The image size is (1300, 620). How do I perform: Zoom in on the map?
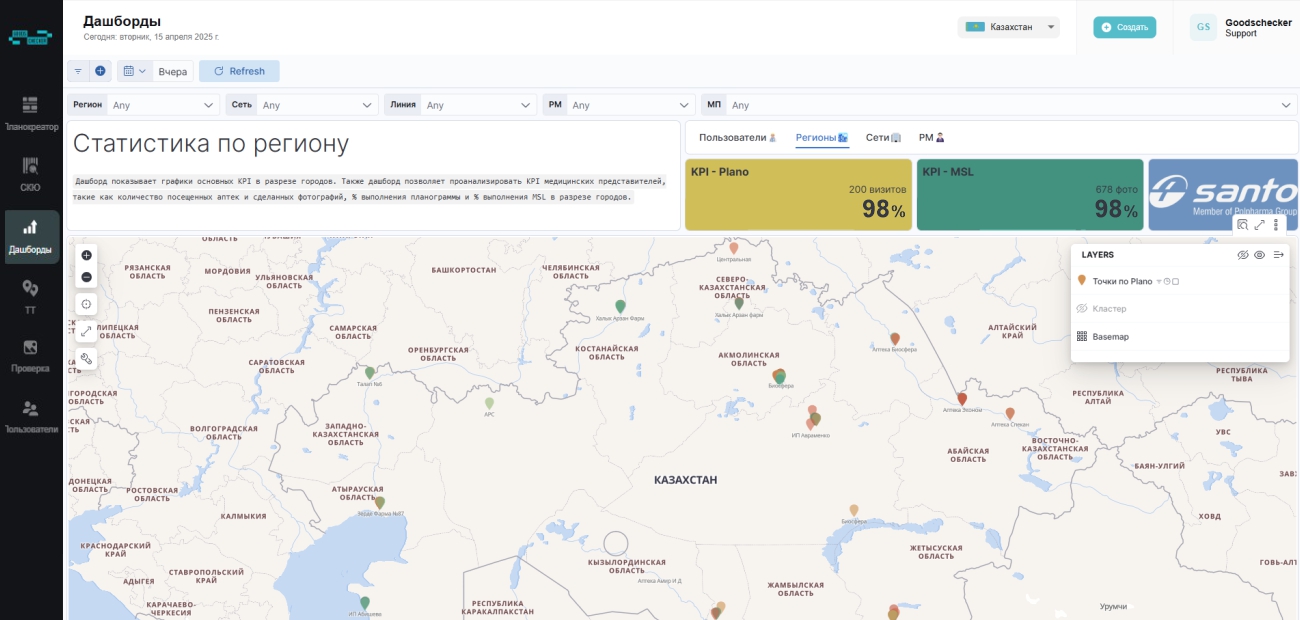(x=87, y=255)
